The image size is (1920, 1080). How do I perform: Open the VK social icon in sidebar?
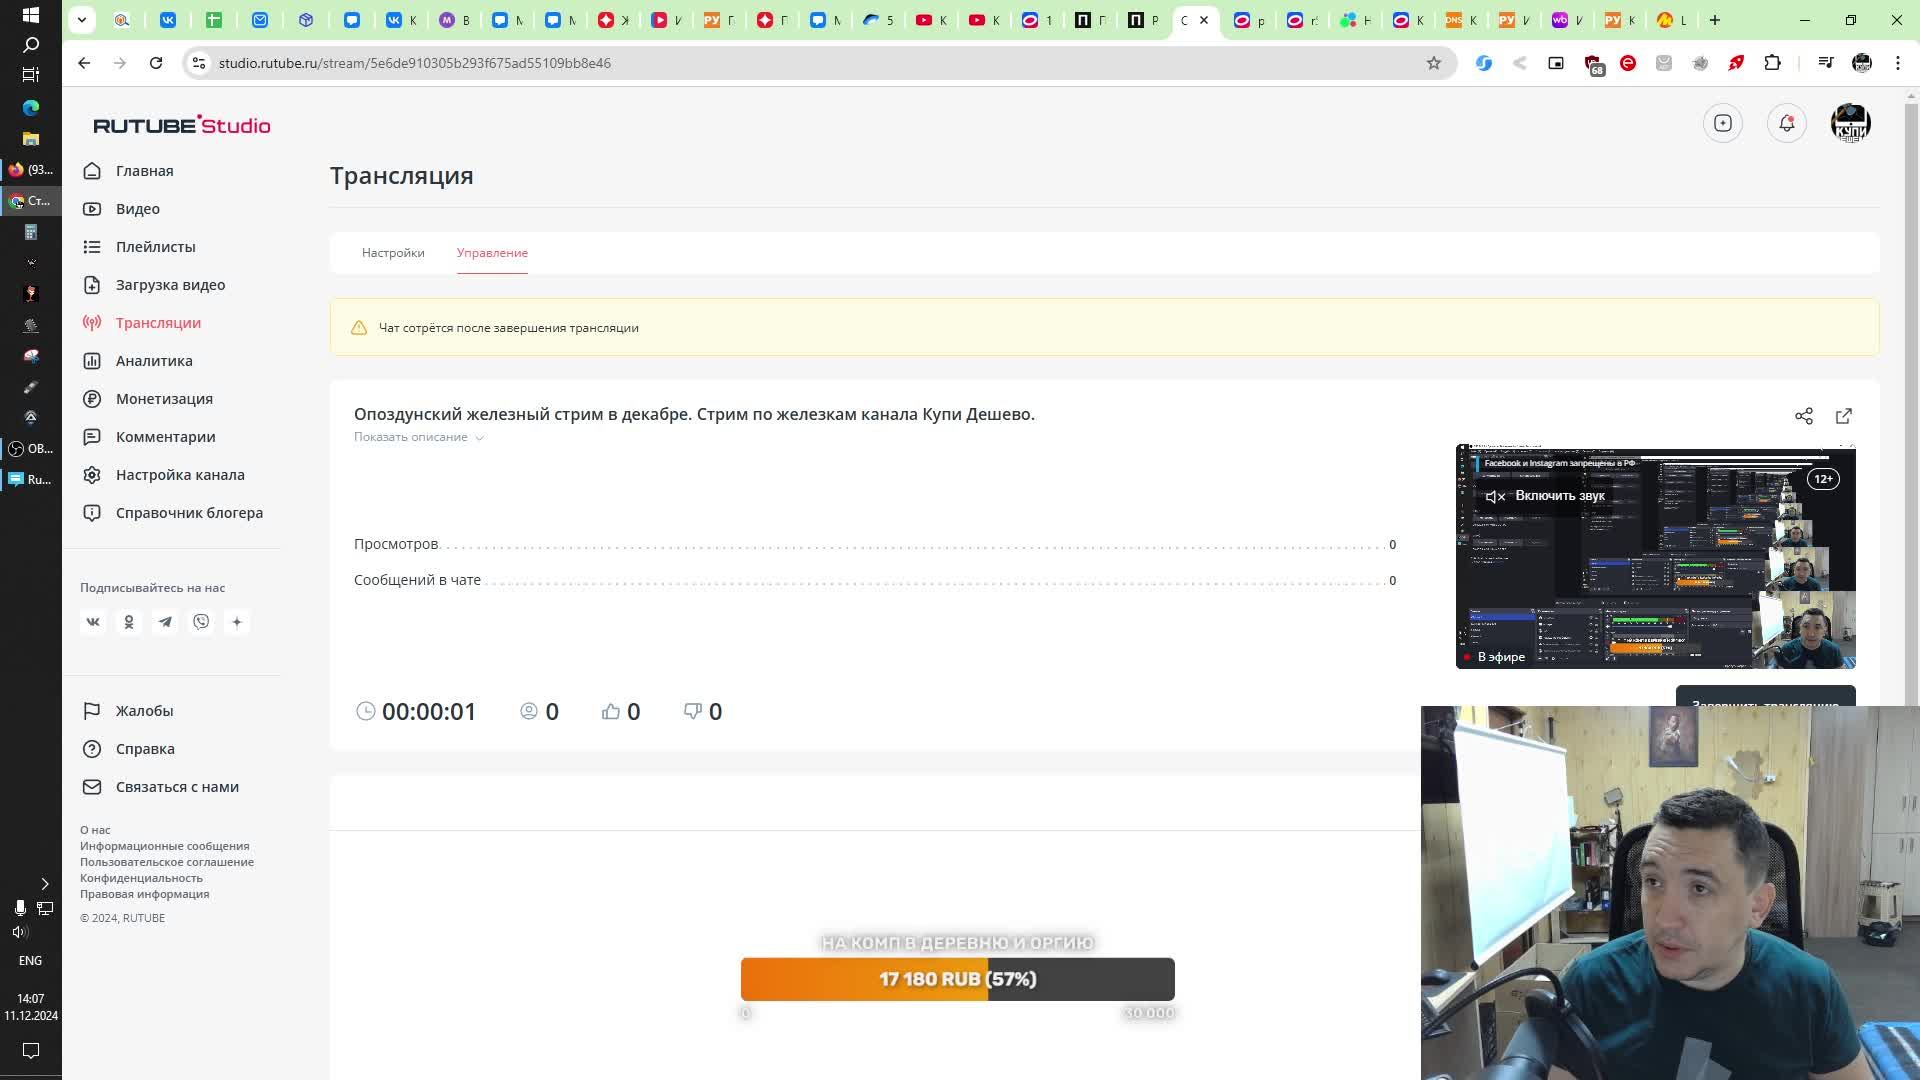[93, 622]
